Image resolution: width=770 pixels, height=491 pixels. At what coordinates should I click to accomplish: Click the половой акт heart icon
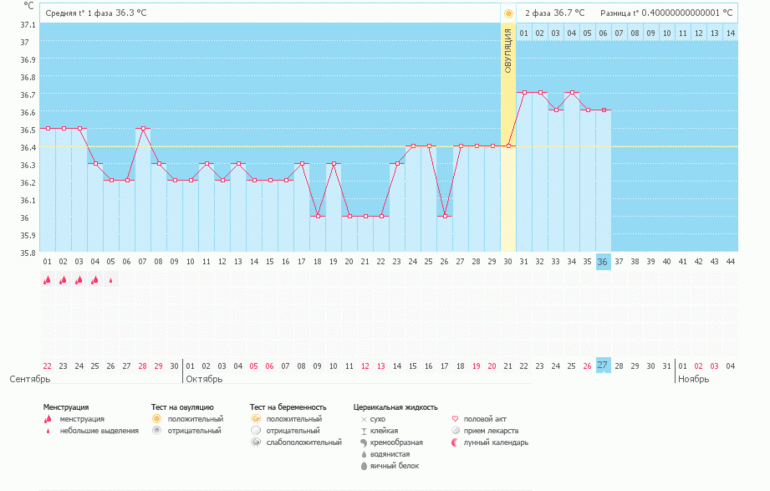click(457, 419)
